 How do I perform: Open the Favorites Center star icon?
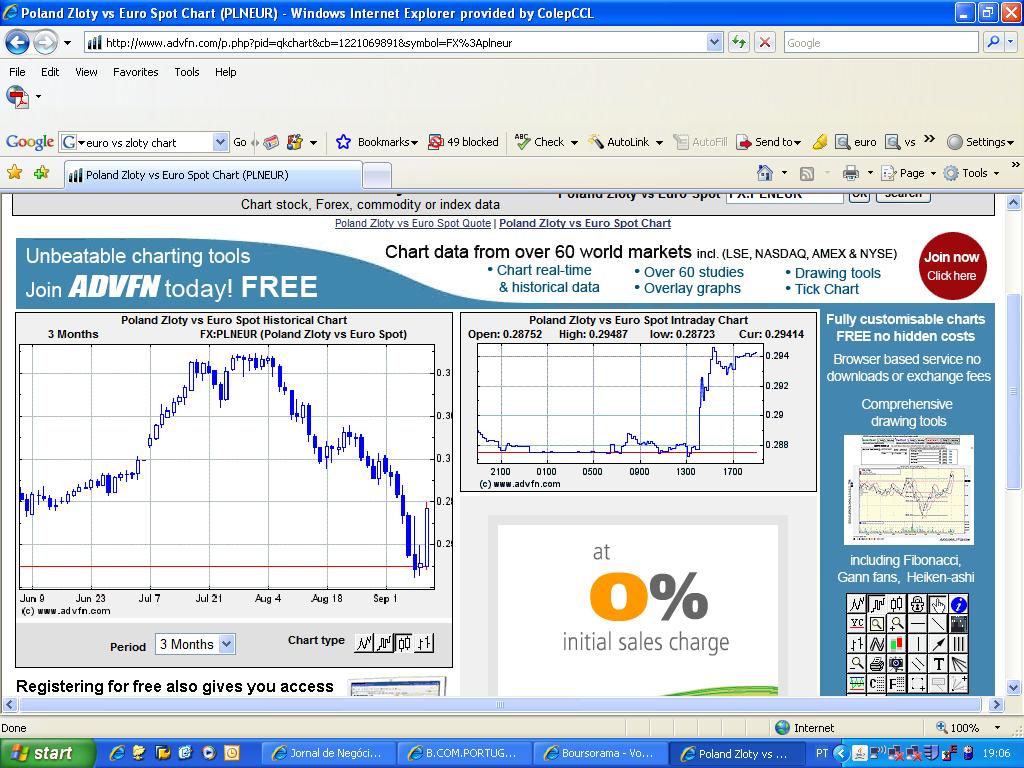click(14, 172)
